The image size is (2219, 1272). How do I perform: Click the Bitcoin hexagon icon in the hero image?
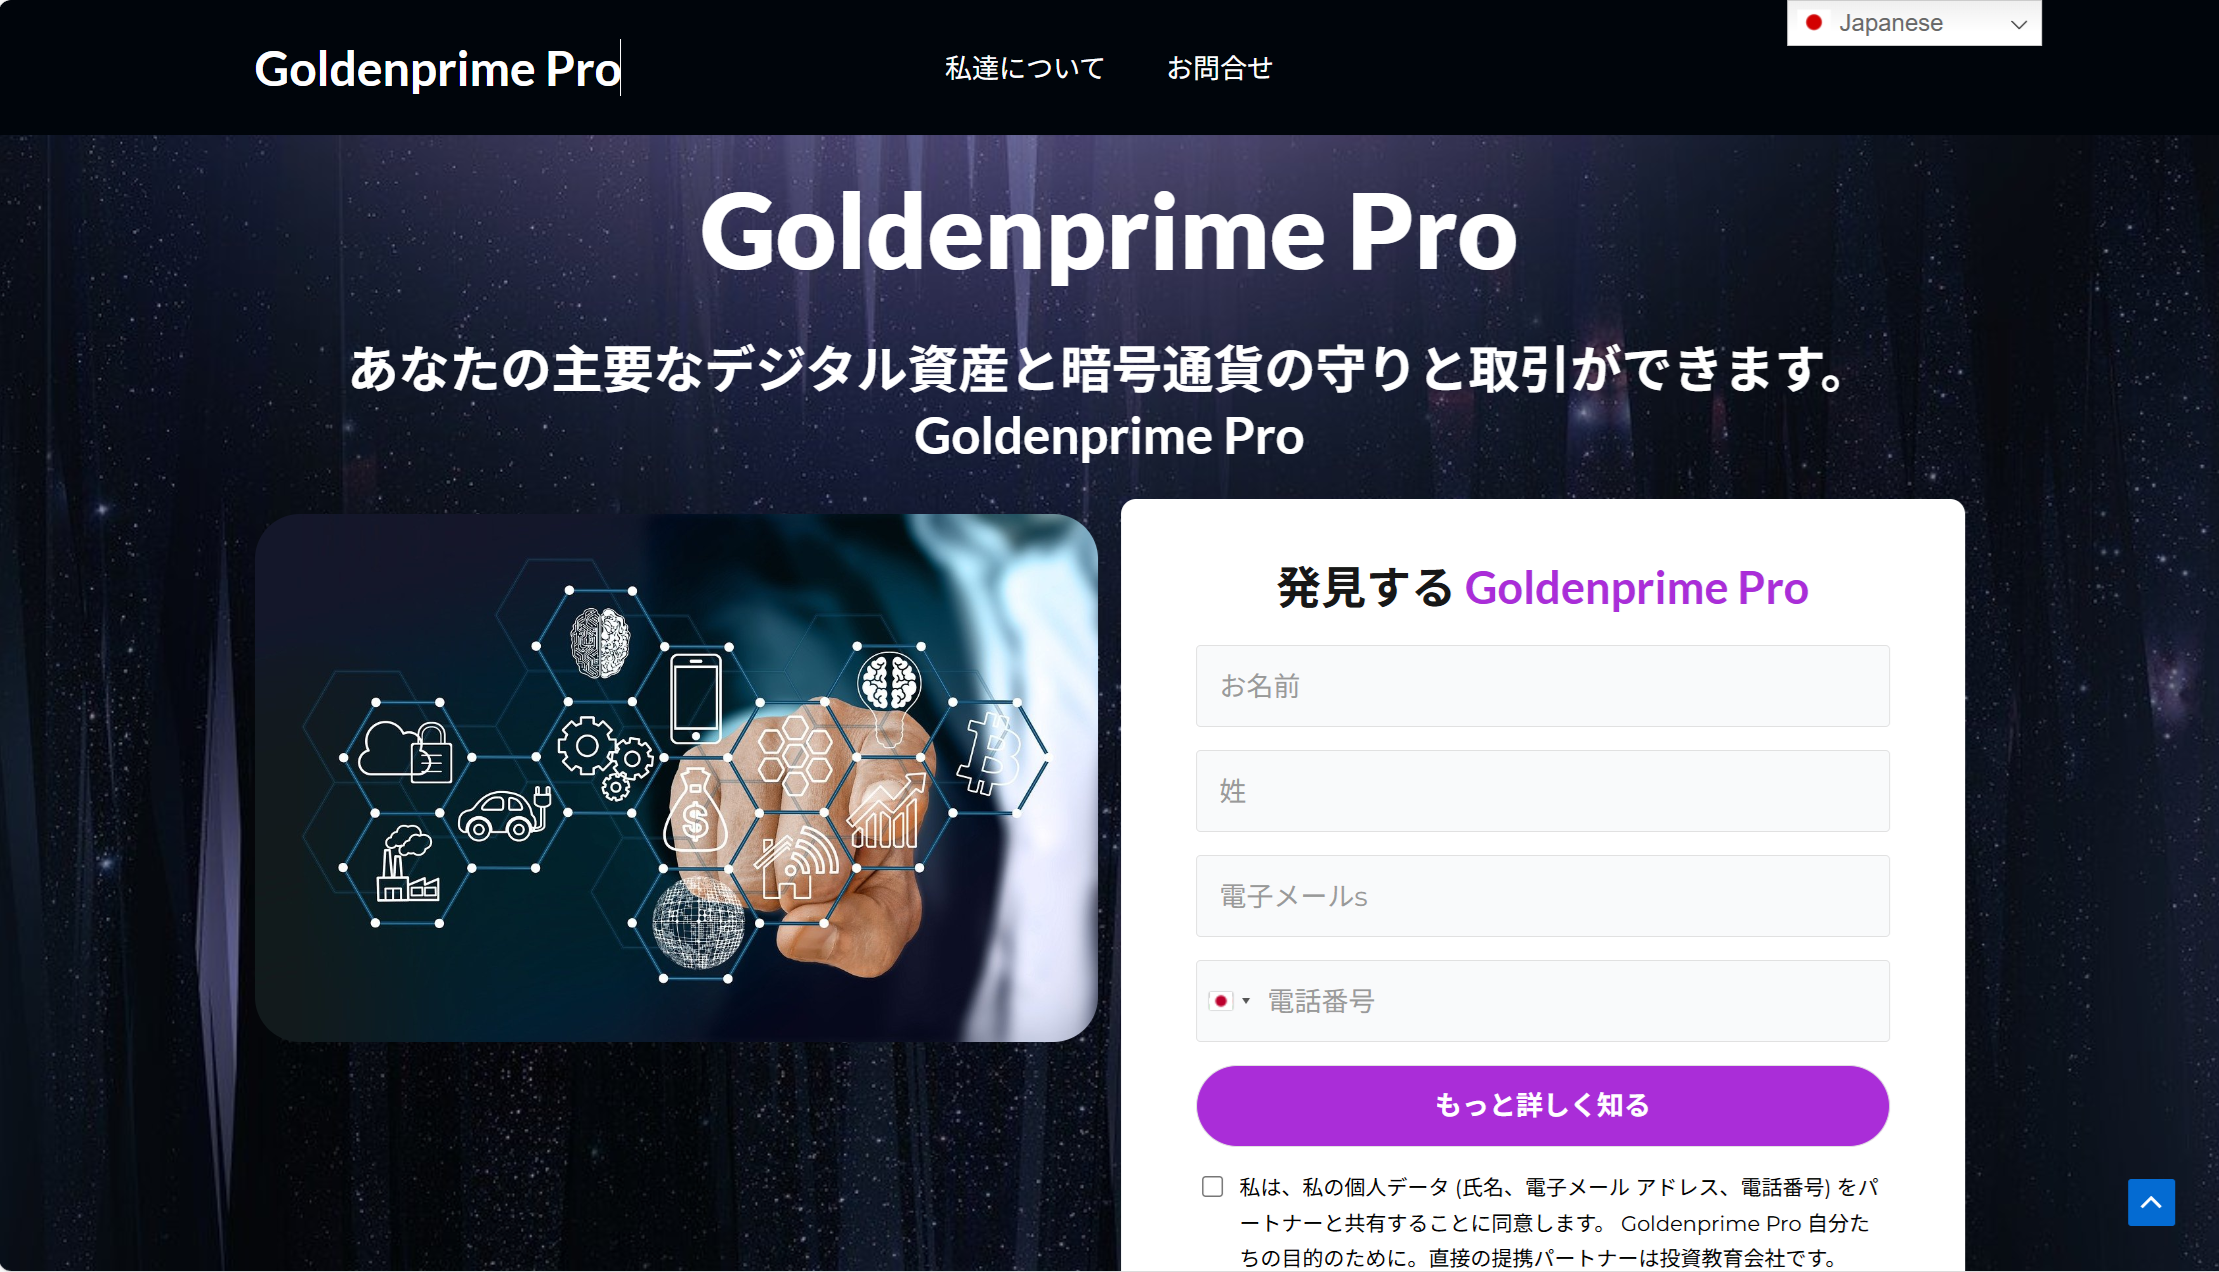987,753
